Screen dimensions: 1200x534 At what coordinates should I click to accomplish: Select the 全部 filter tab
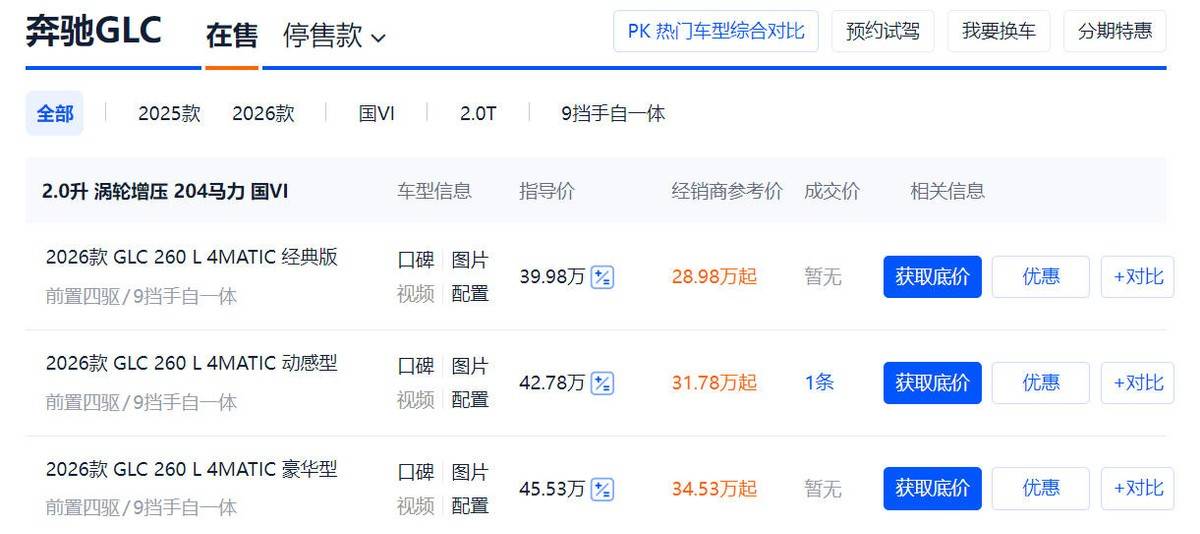coord(55,114)
